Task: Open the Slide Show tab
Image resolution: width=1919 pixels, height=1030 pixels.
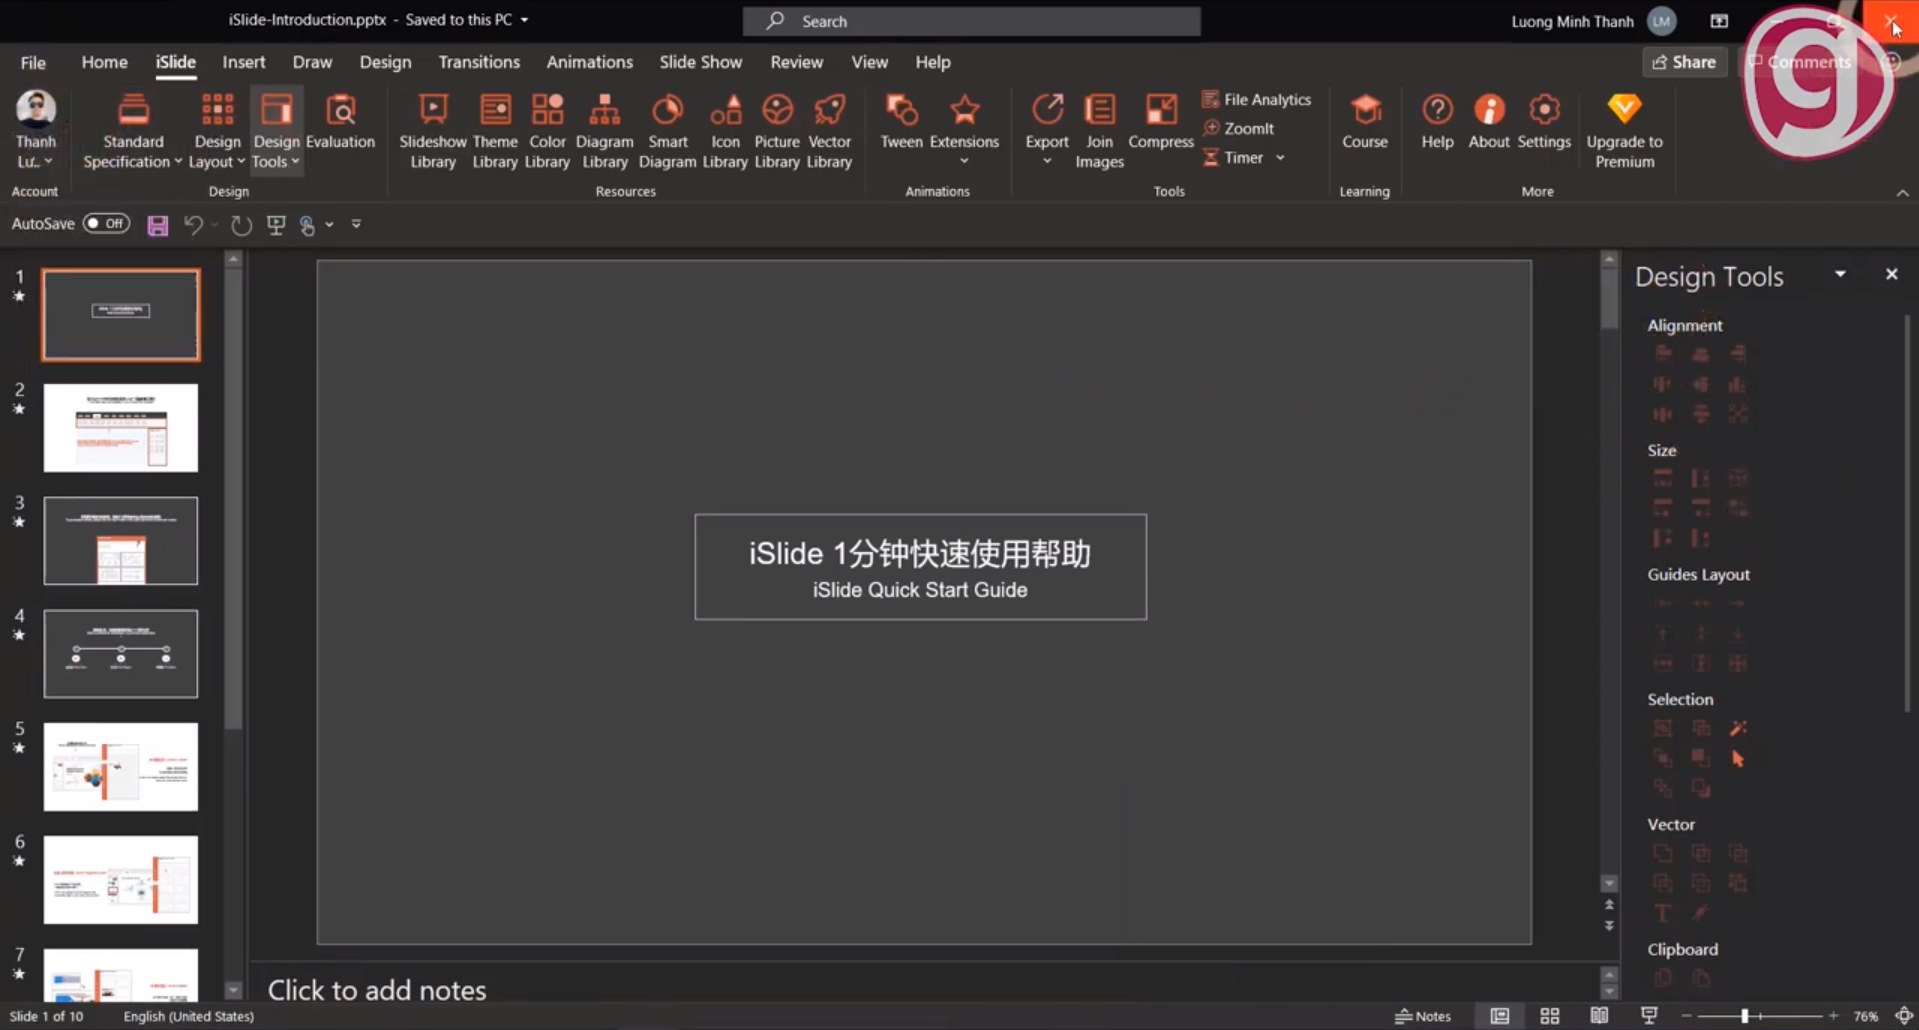Action: pyautogui.click(x=701, y=62)
